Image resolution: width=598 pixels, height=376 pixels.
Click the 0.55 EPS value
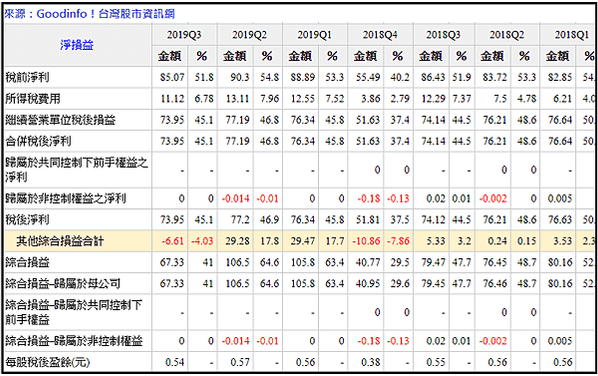pos(436,362)
